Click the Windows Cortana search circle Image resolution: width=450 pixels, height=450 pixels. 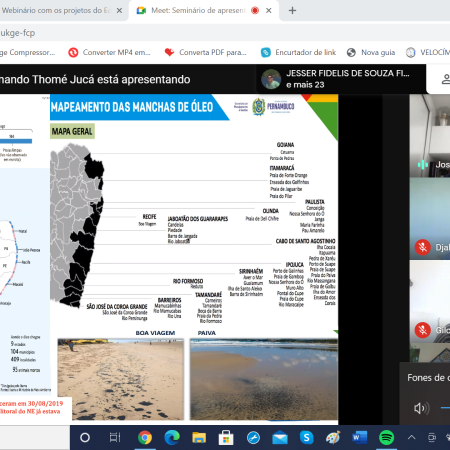point(85,437)
